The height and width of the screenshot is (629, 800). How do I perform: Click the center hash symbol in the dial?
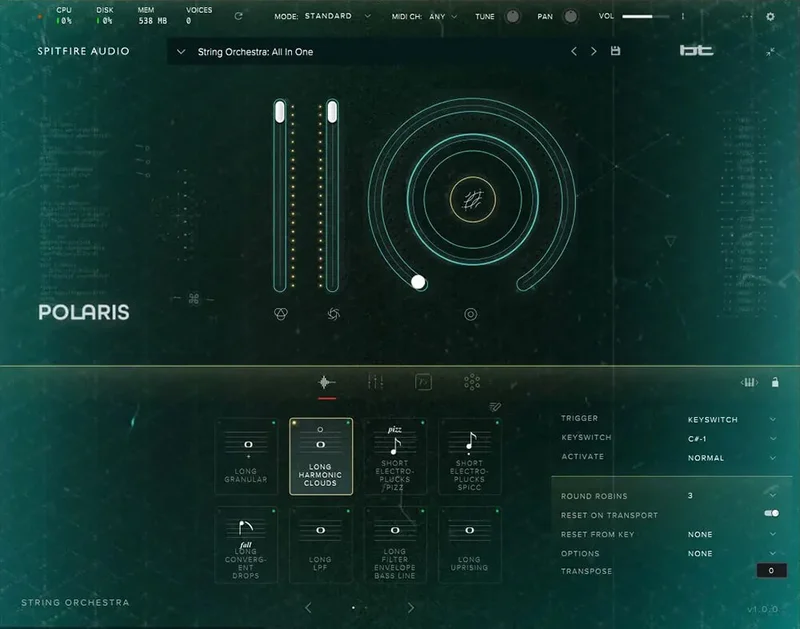pyautogui.click(x=473, y=199)
